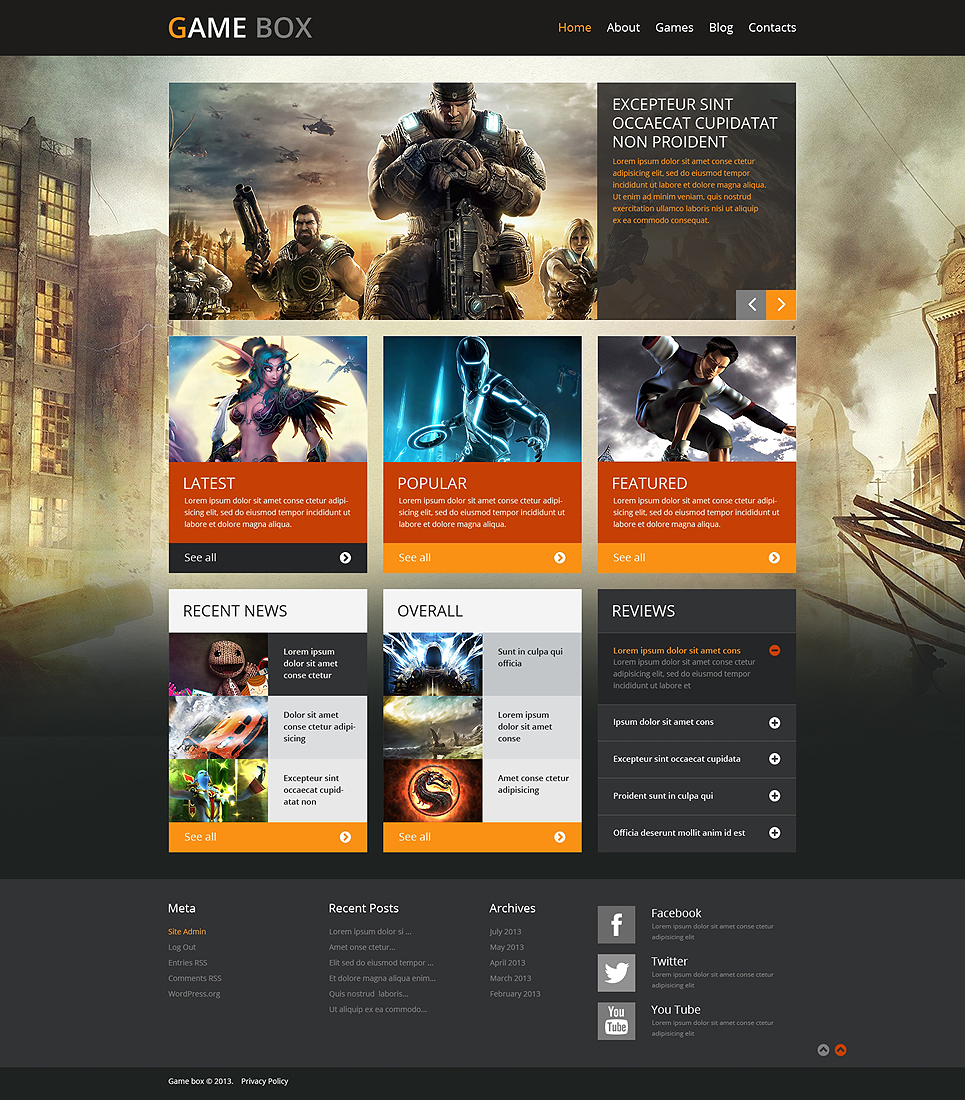Image resolution: width=965 pixels, height=1100 pixels.
Task: Click the Log Out link
Action: tap(182, 947)
